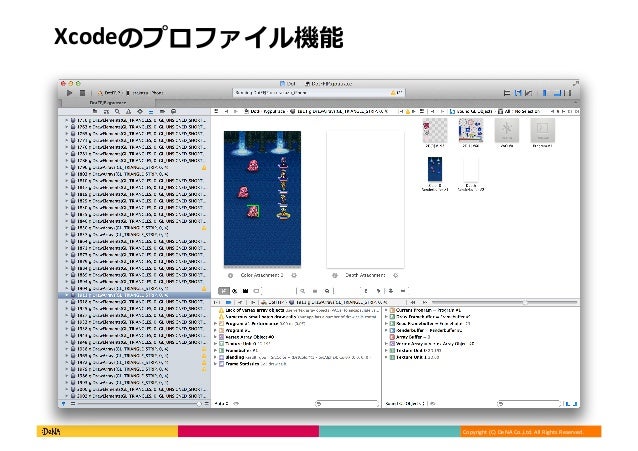Open the scheme and device selector
638x451 pixels.
click(x=130, y=93)
